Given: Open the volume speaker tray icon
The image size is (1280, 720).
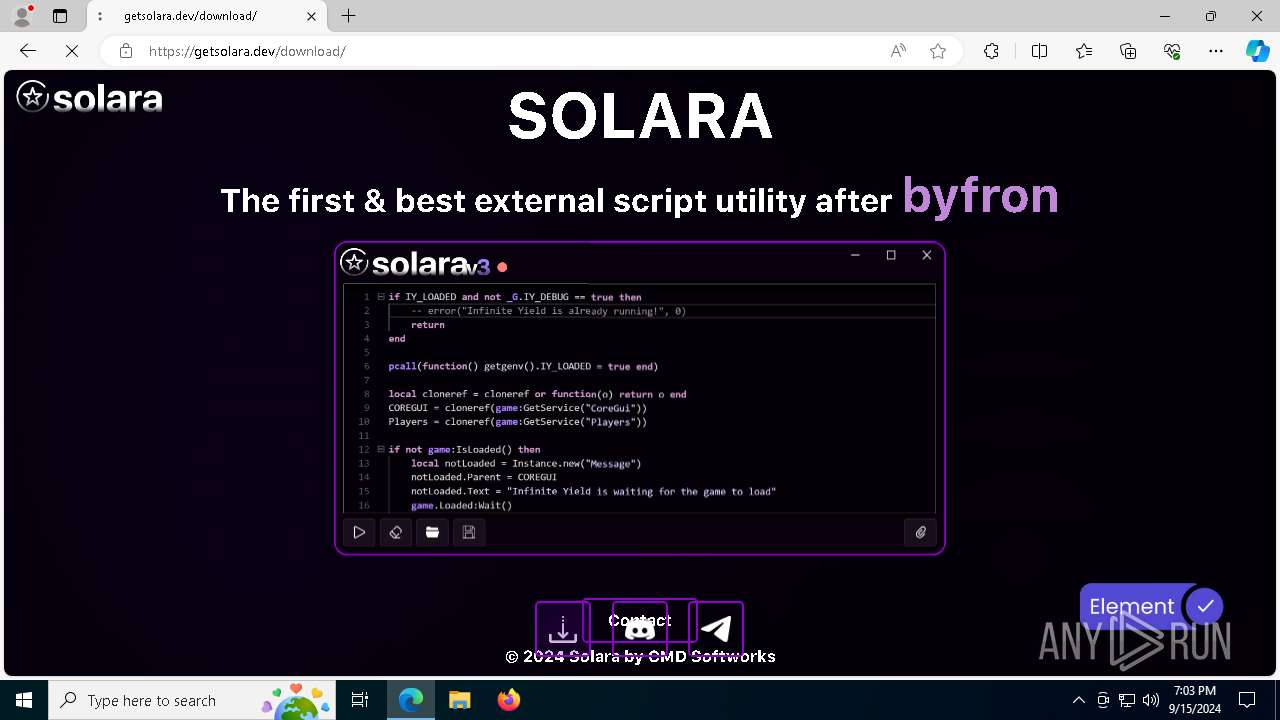Looking at the screenshot, I should [x=1151, y=700].
